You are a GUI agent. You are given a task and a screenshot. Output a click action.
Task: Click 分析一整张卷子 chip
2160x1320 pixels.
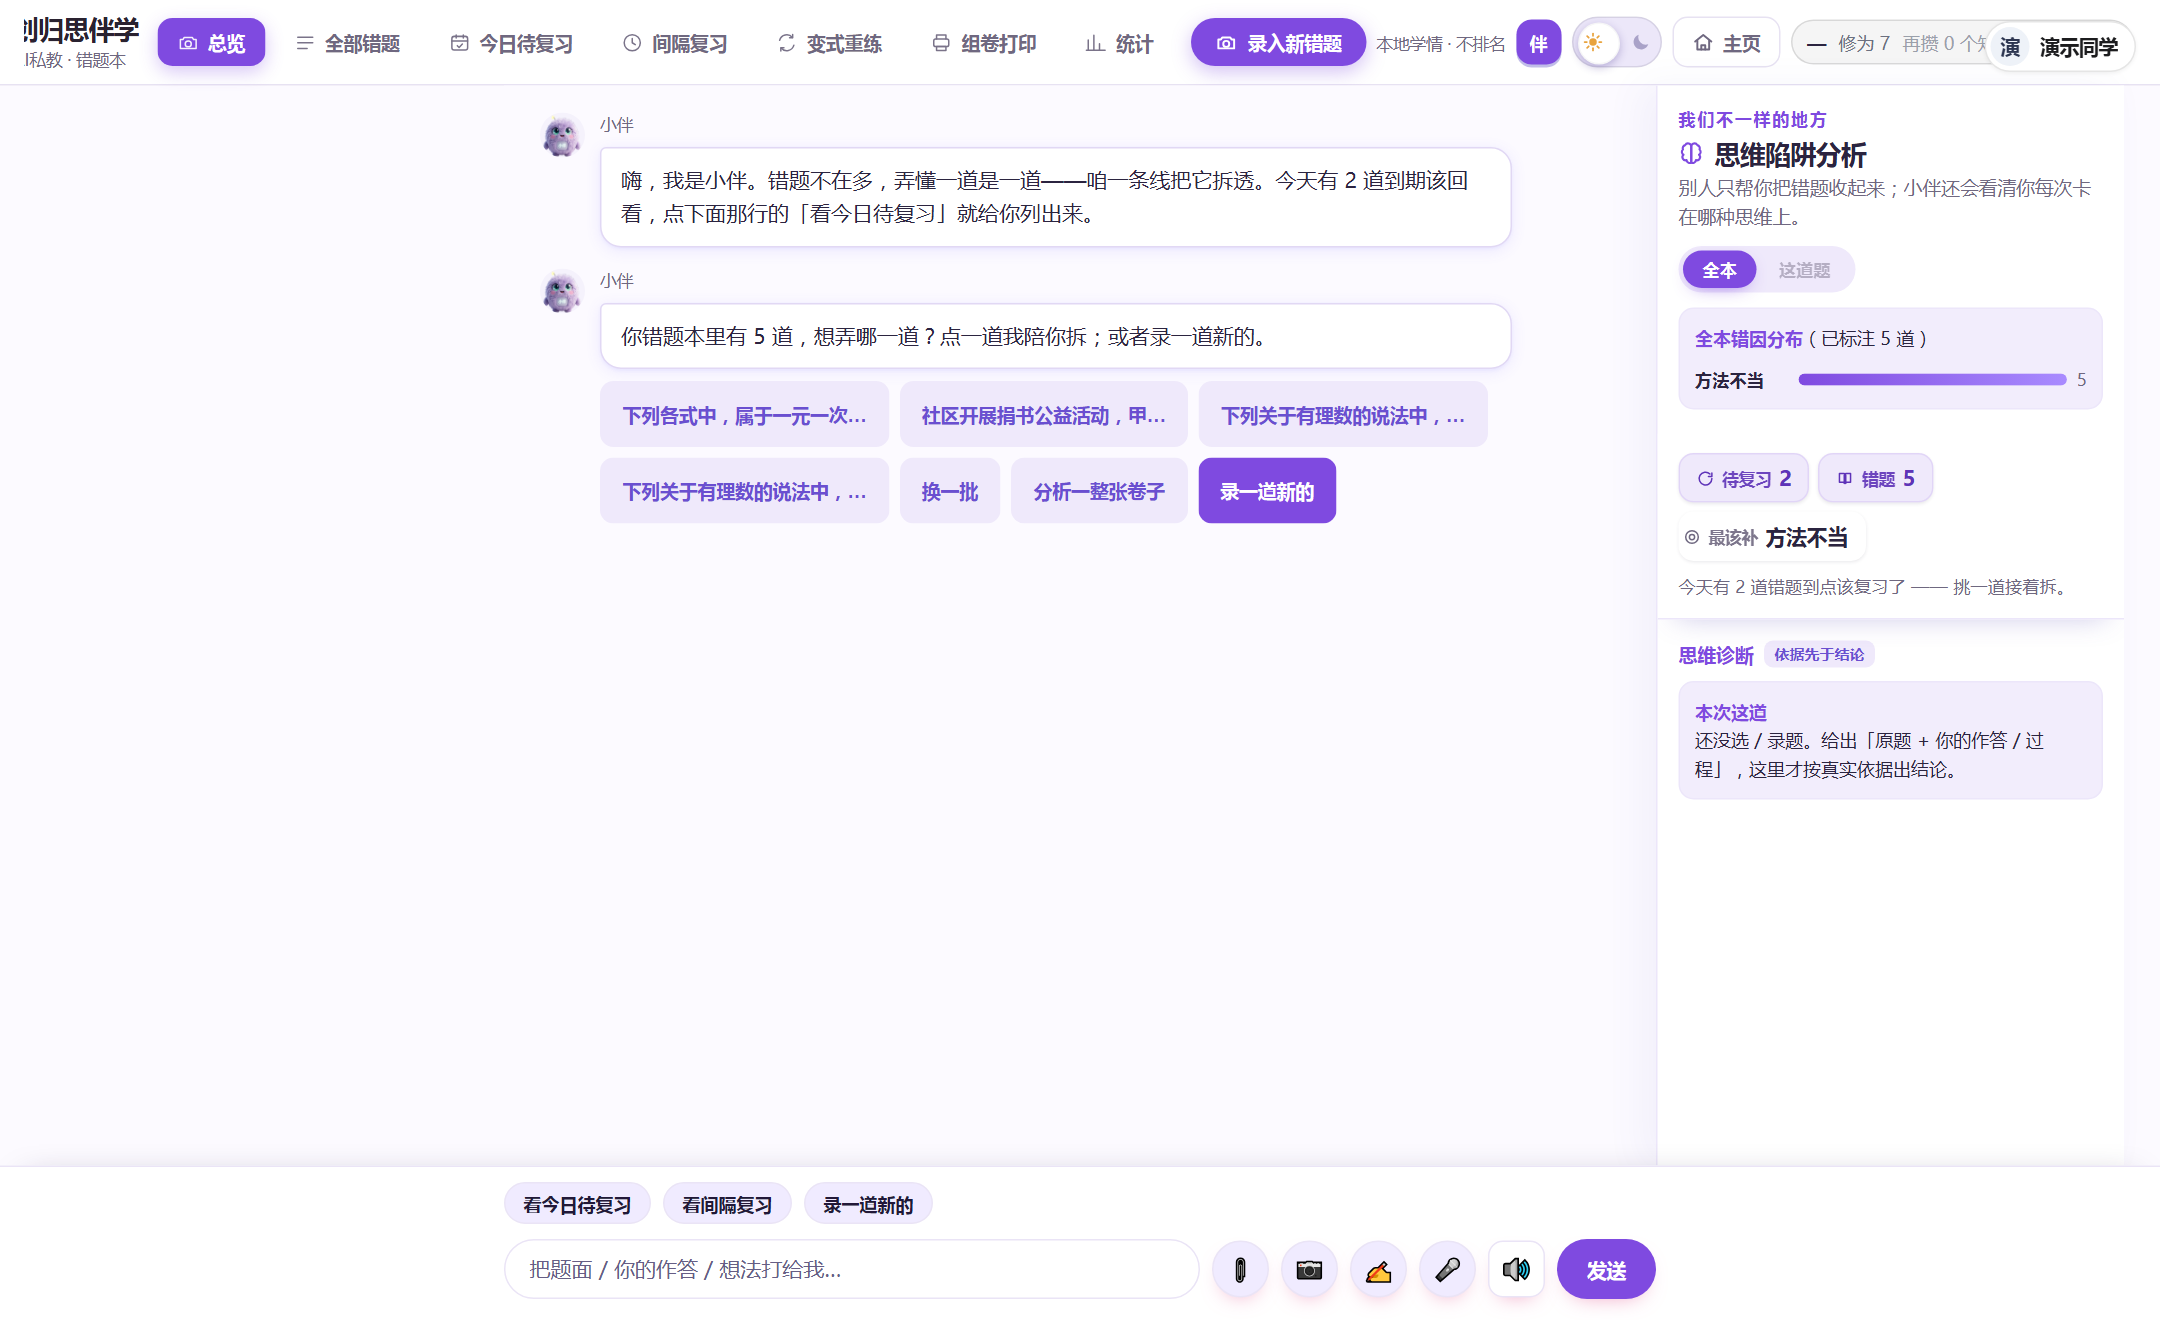pos(1098,491)
